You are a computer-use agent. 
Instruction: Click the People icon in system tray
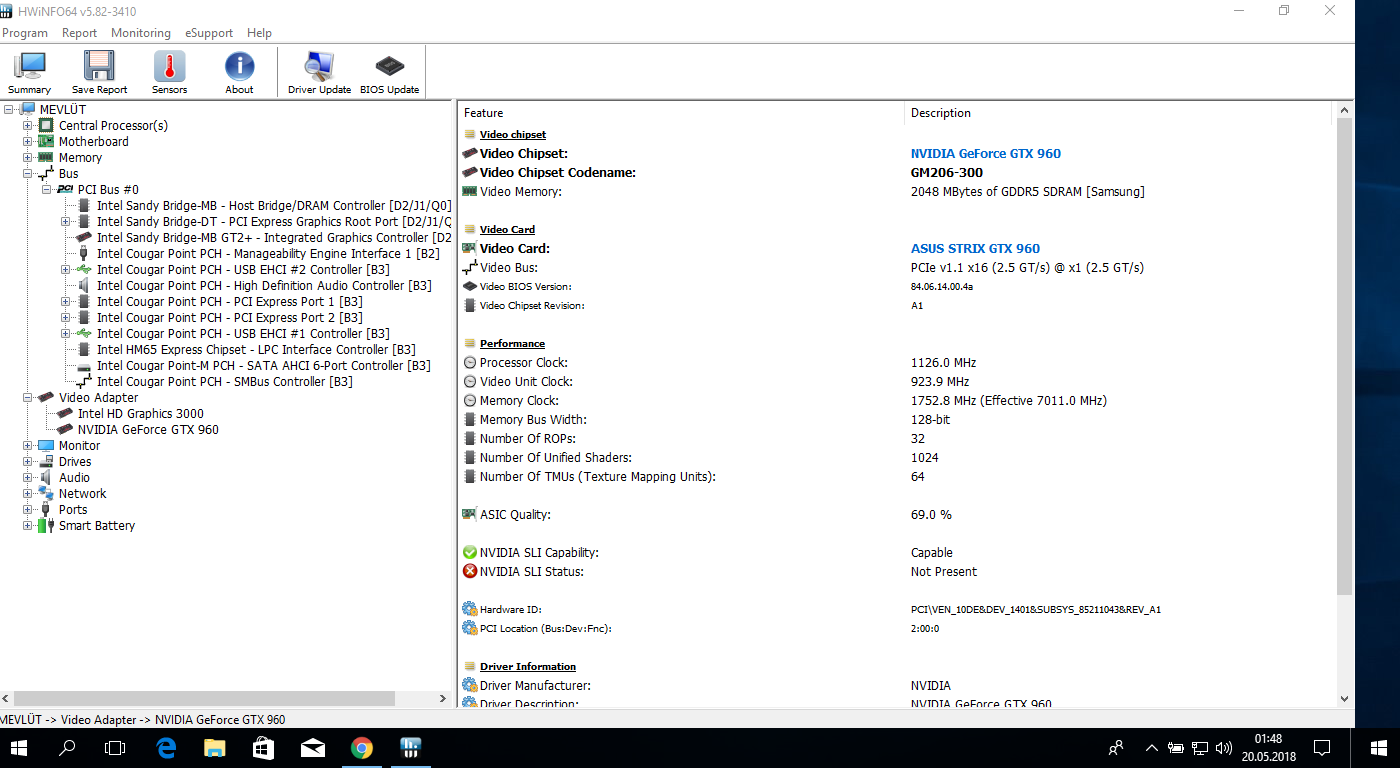pos(1117,748)
